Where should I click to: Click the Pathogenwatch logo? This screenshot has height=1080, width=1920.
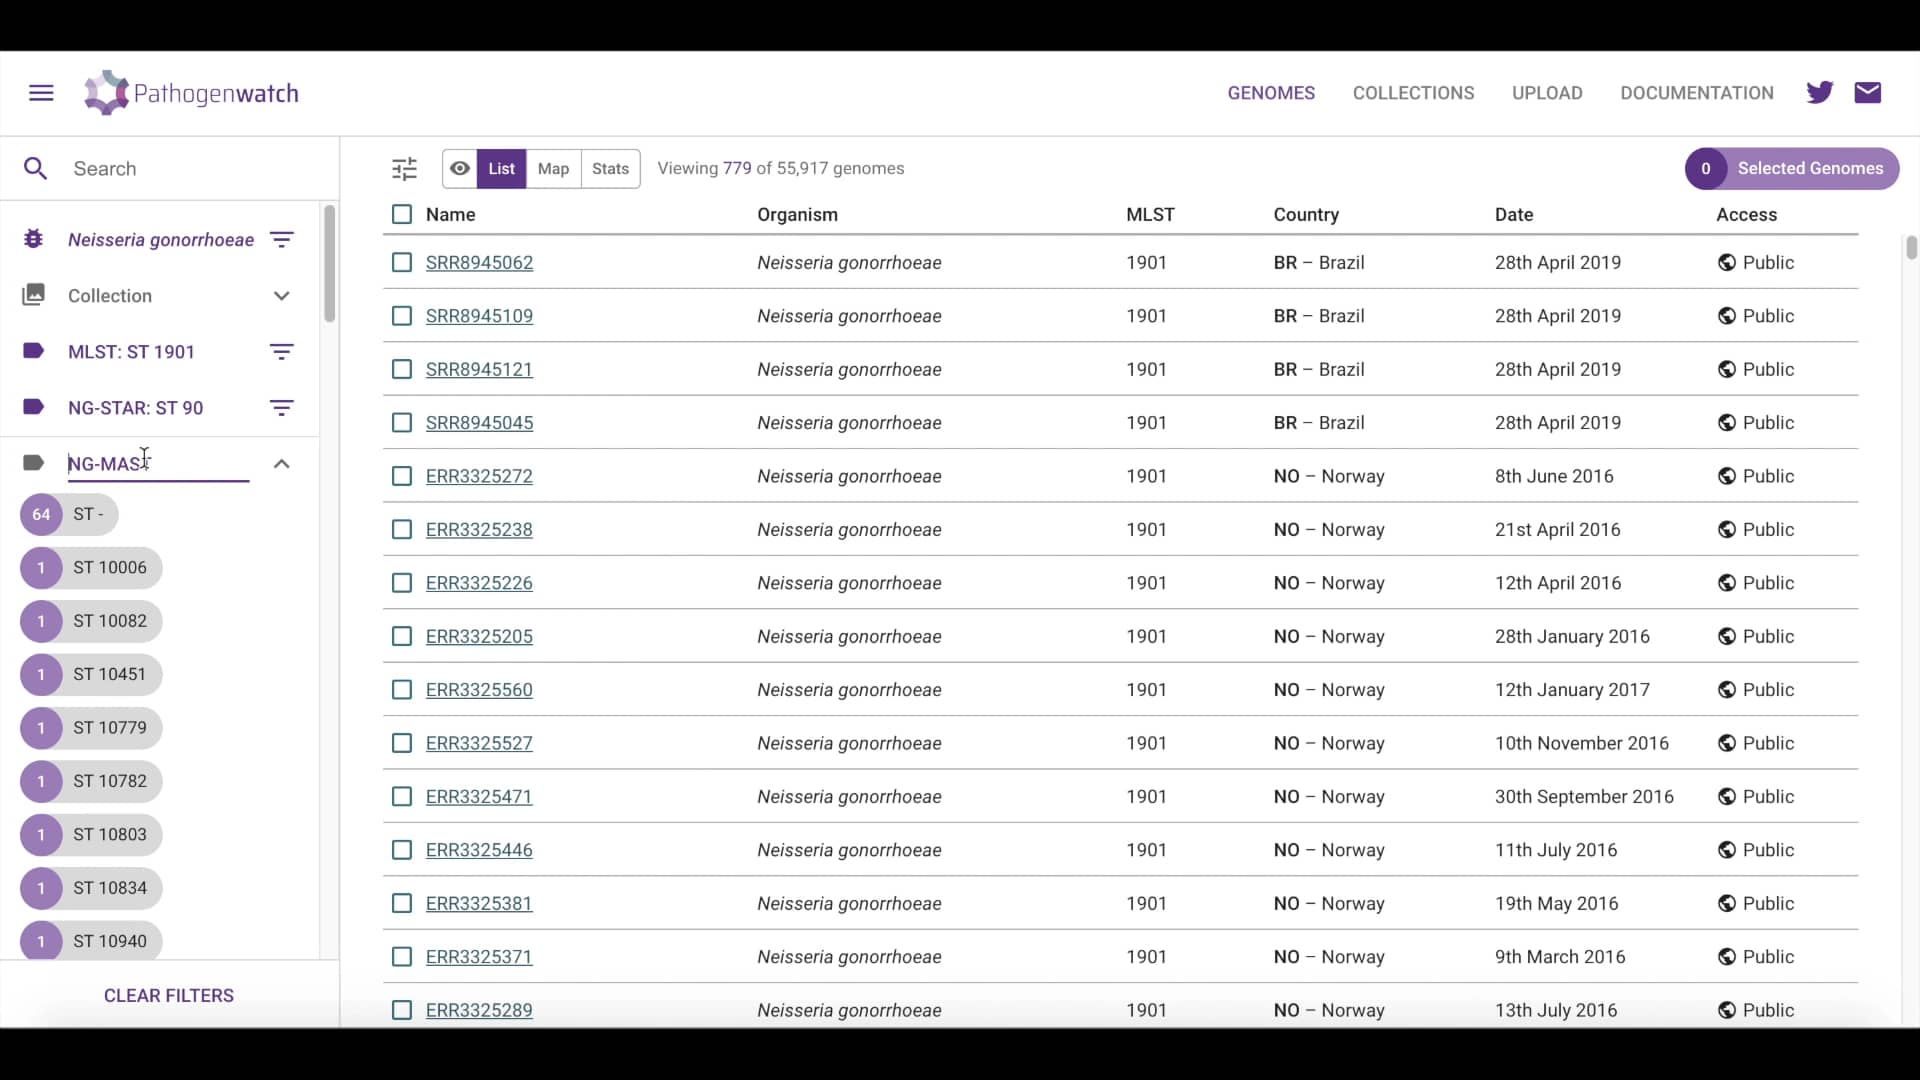(190, 92)
